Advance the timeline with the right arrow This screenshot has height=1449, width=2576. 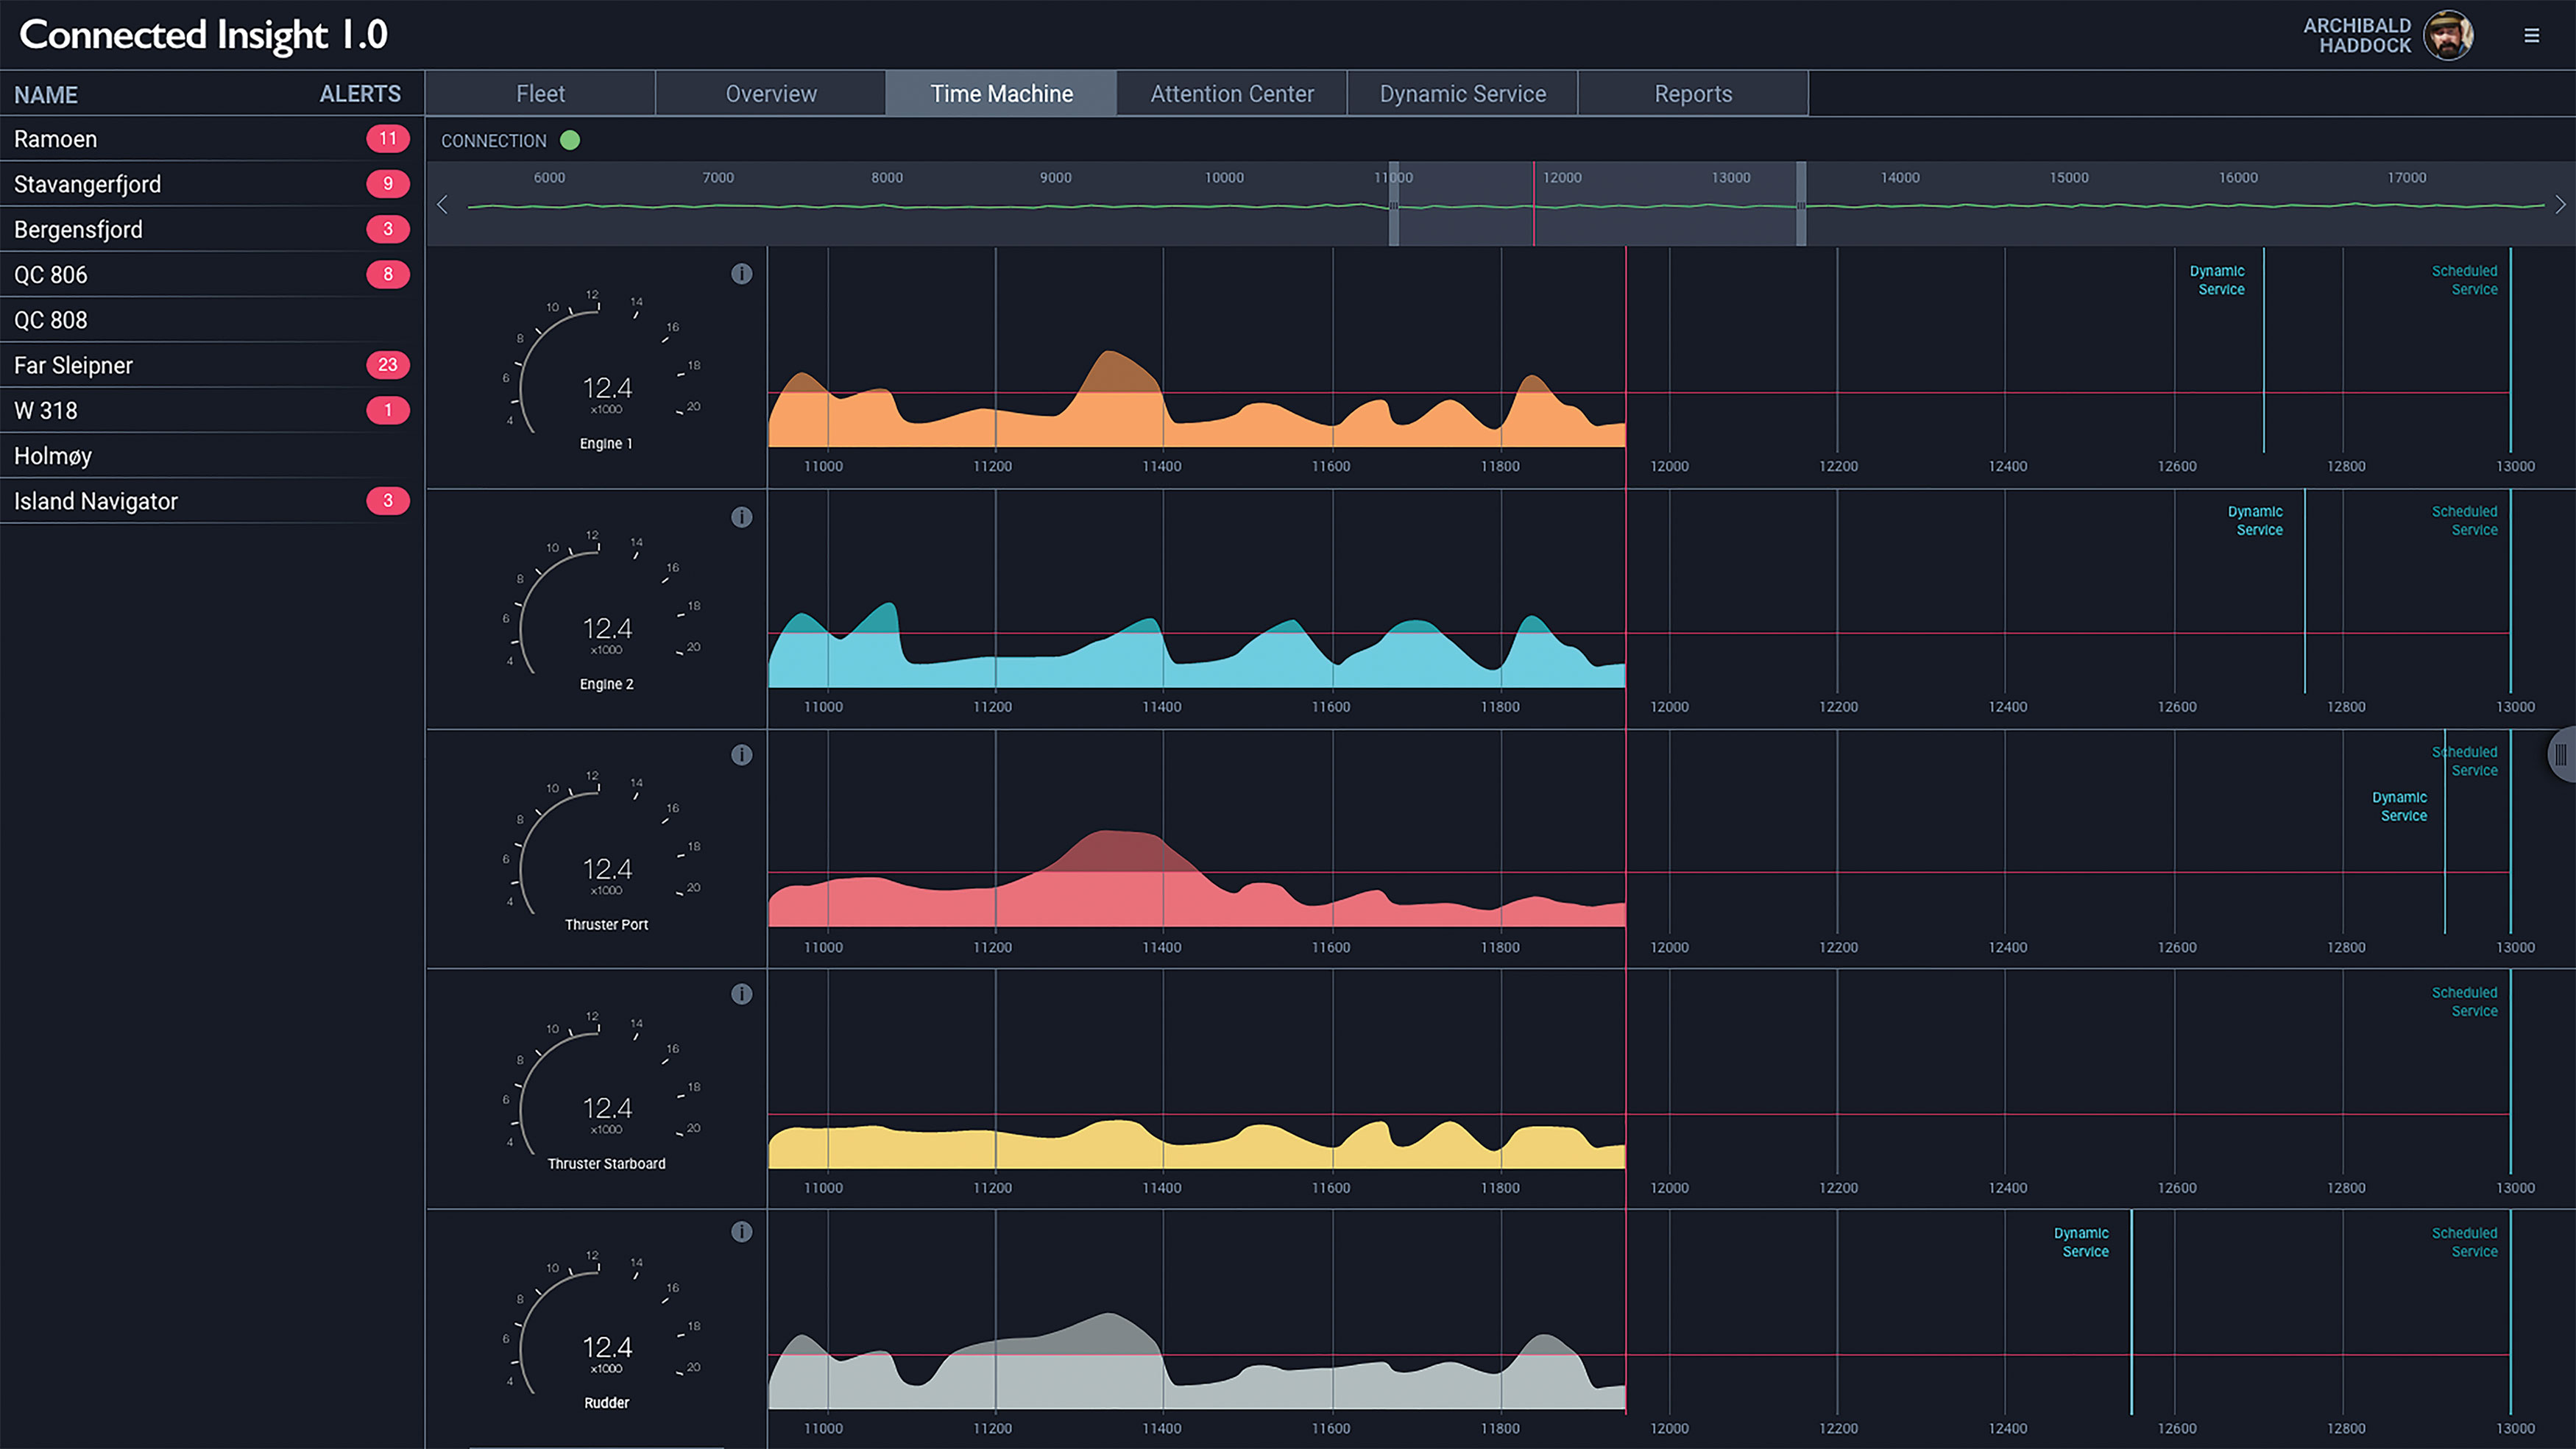pos(2561,204)
